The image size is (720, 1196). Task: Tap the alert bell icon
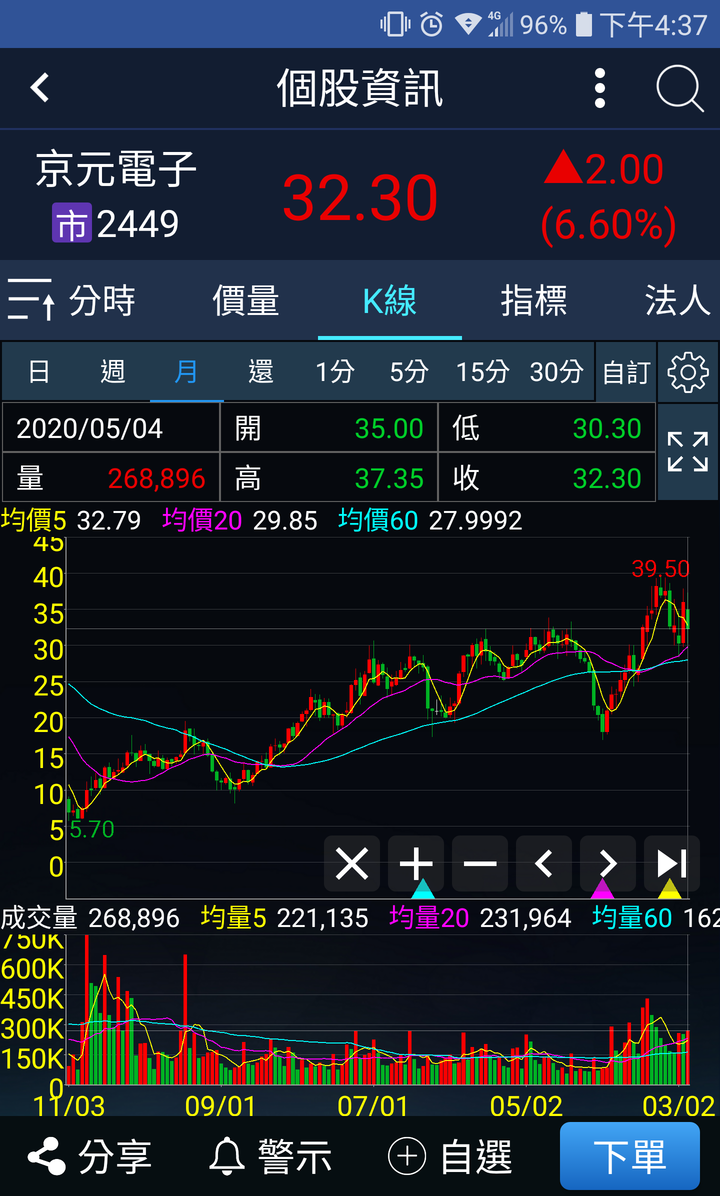(228, 1157)
